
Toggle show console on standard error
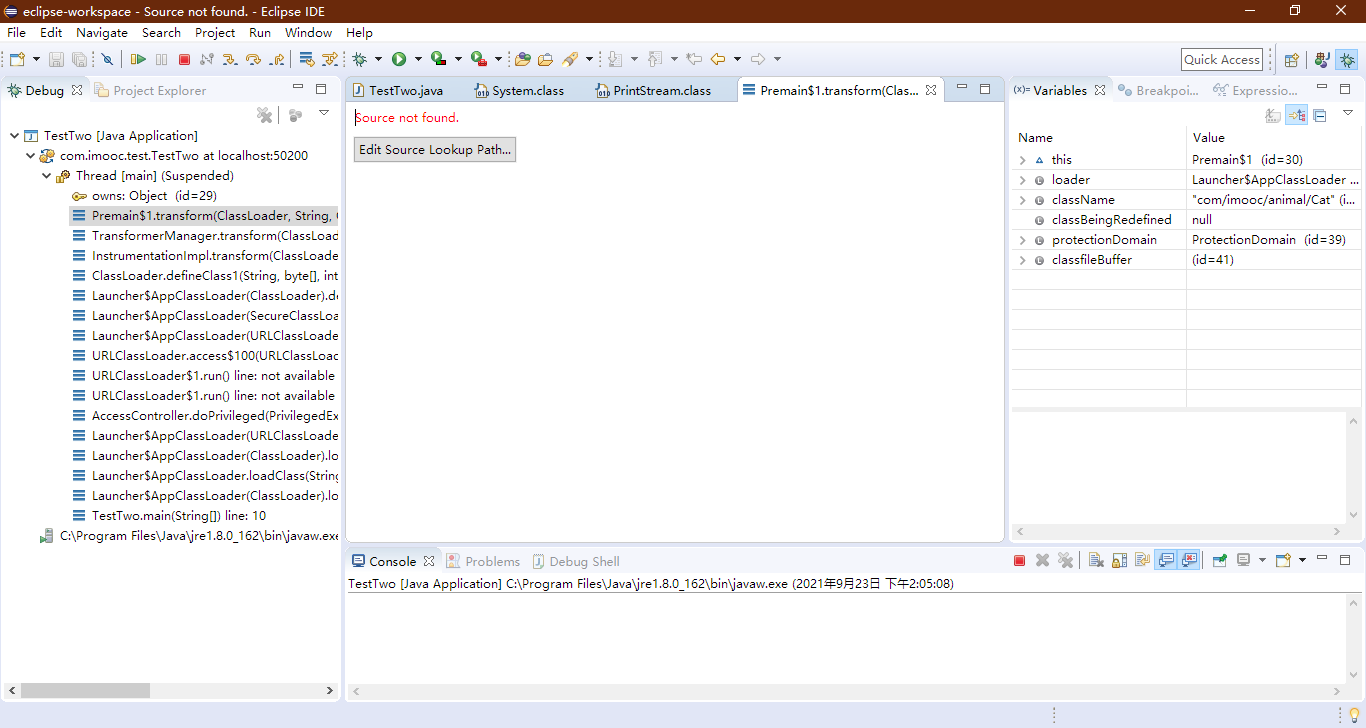point(1189,561)
